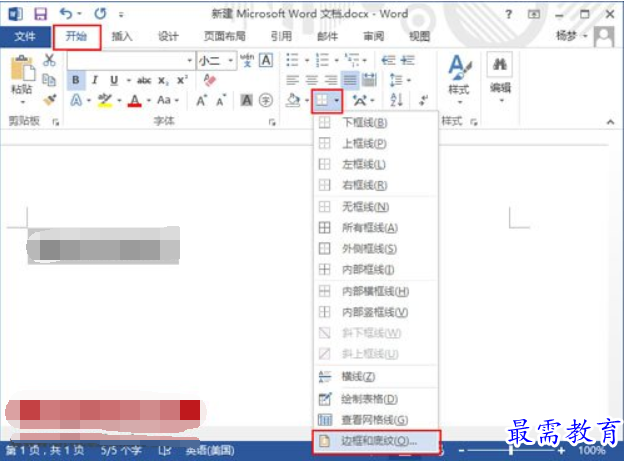Open shading paint bucket color
Viewport: 629px width, 463px height.
coord(293,100)
